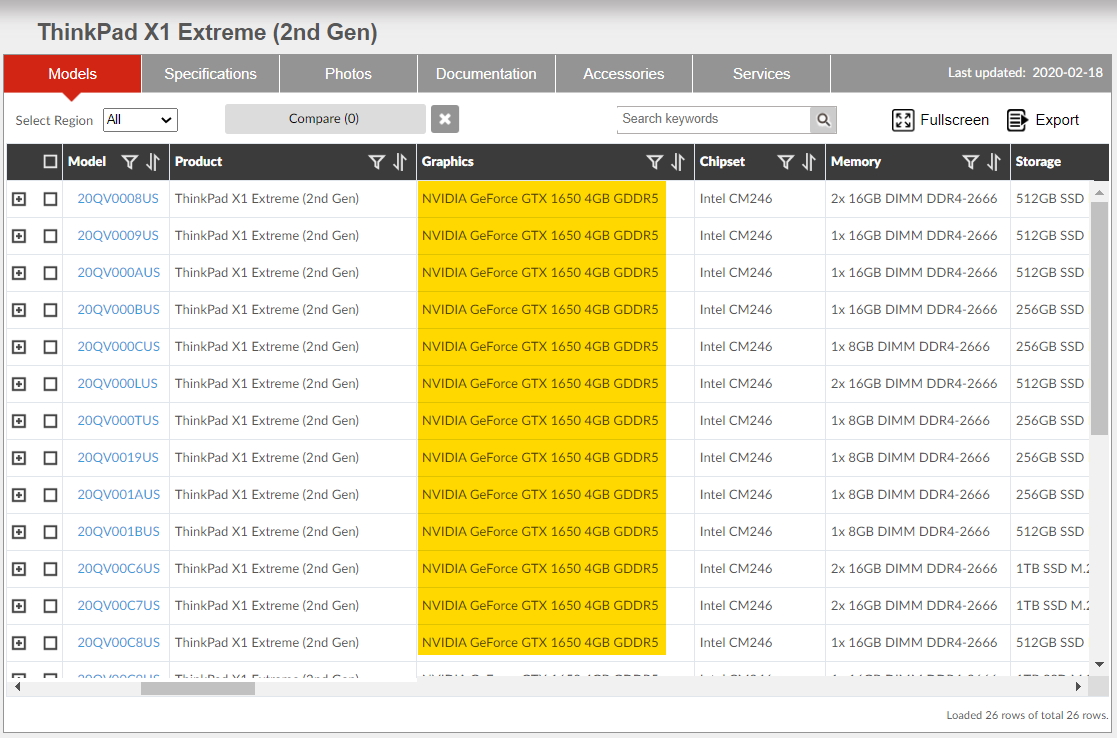This screenshot has height=738, width=1117.
Task: Follow the 20QV000TUS model link
Action: click(118, 421)
